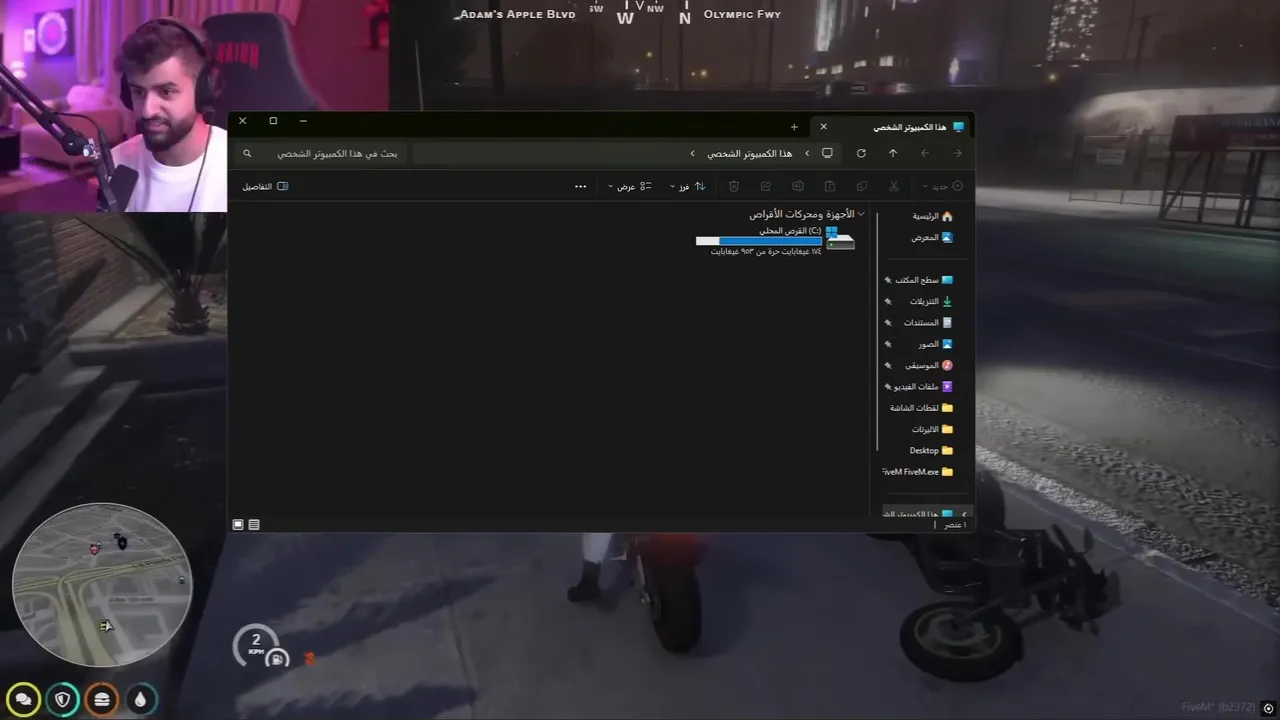The image size is (1280, 720).
Task: Click the fuel gauge icon in game HUD
Action: point(278,658)
